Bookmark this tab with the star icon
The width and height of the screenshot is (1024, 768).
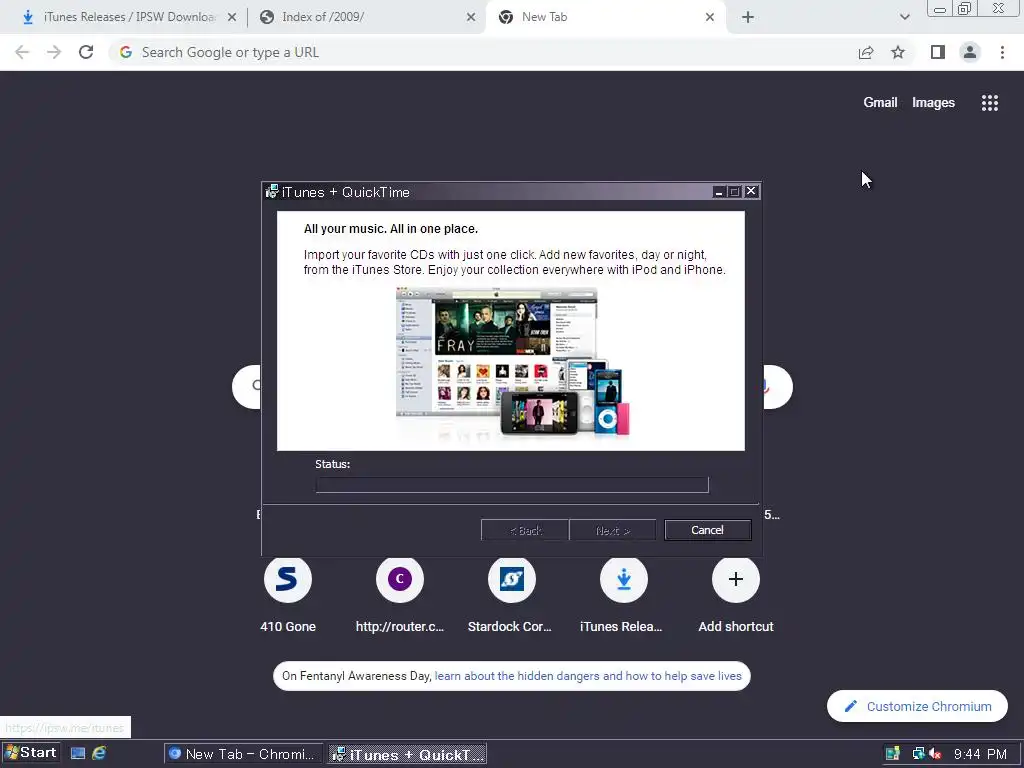(898, 52)
